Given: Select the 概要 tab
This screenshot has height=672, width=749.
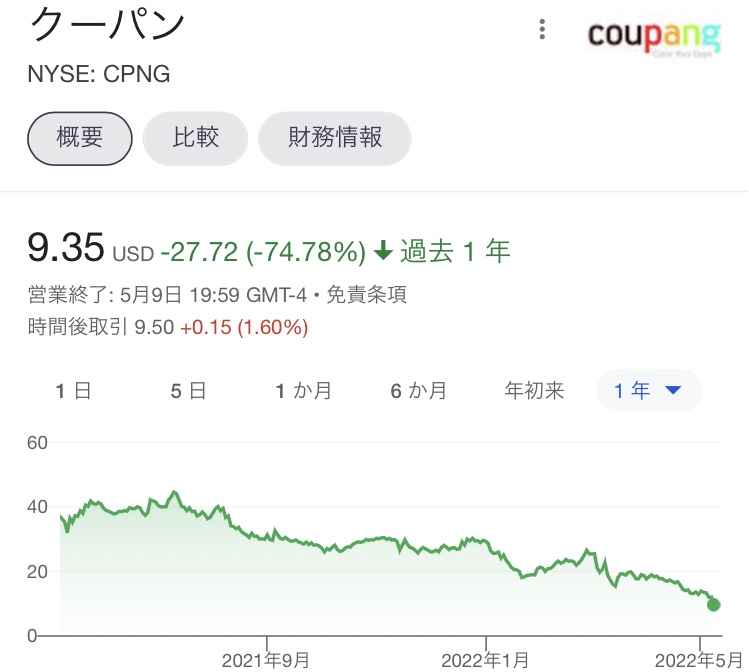Looking at the screenshot, I should (80, 138).
